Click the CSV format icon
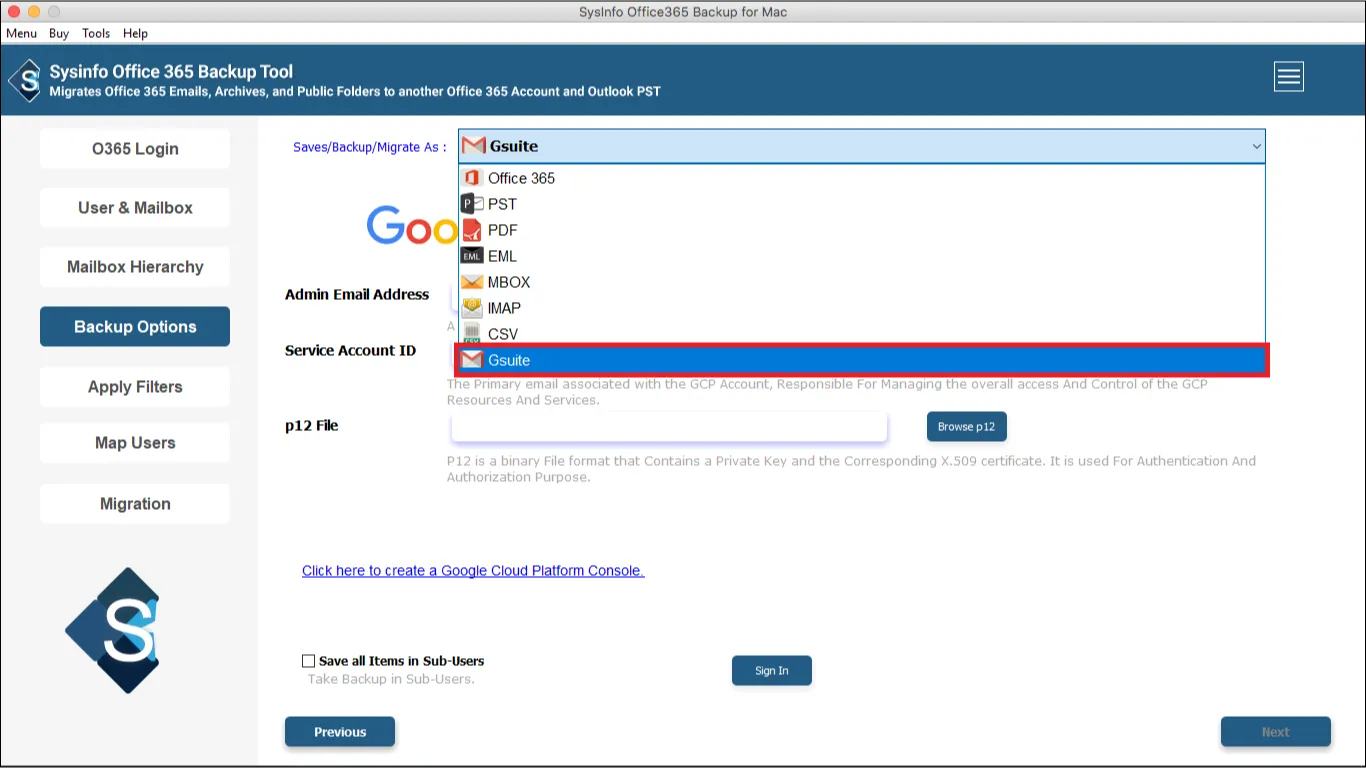 click(x=472, y=334)
